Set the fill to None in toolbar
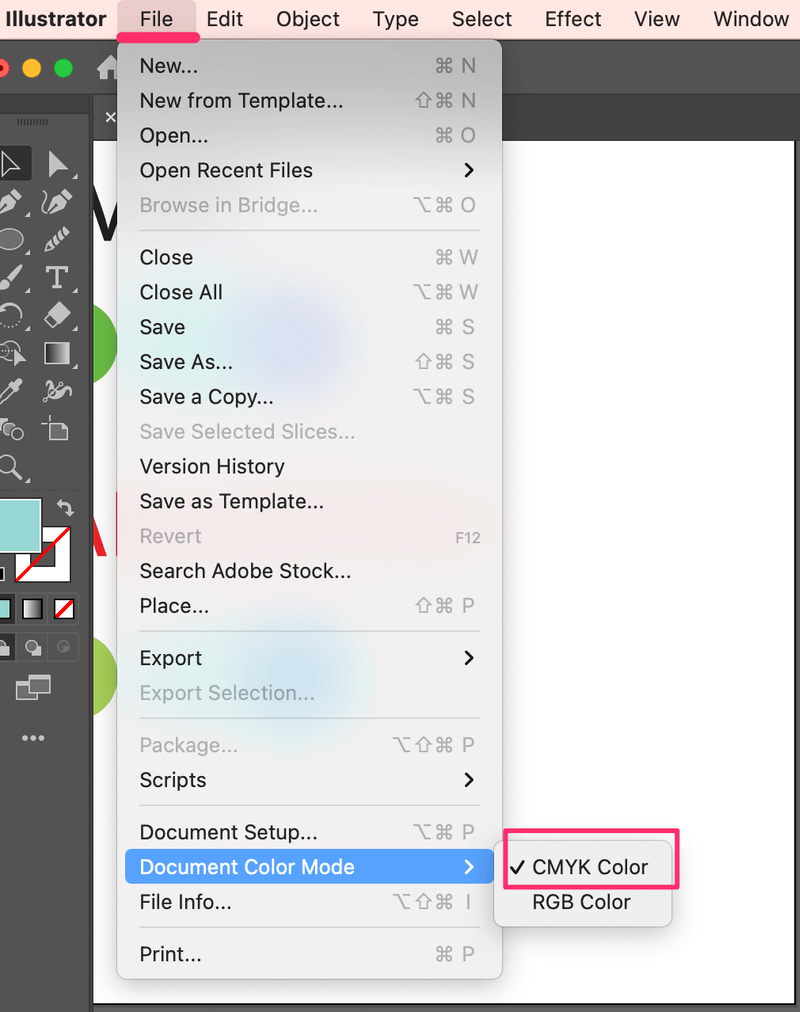The image size is (800, 1012). tap(64, 608)
